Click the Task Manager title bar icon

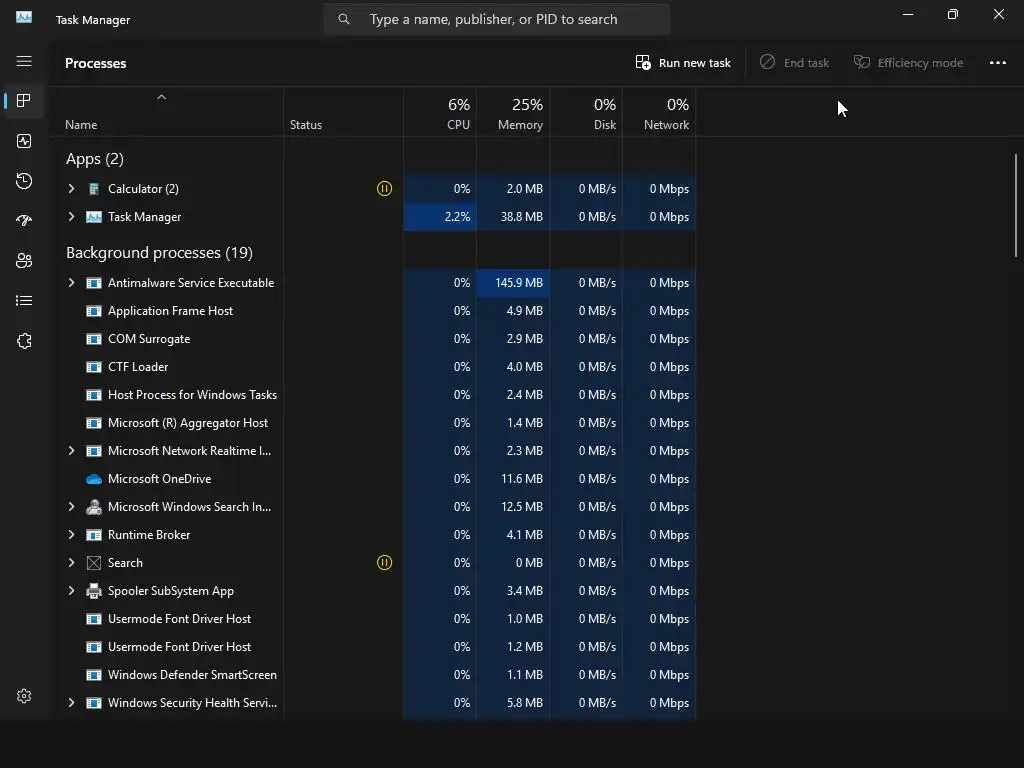coord(24,18)
